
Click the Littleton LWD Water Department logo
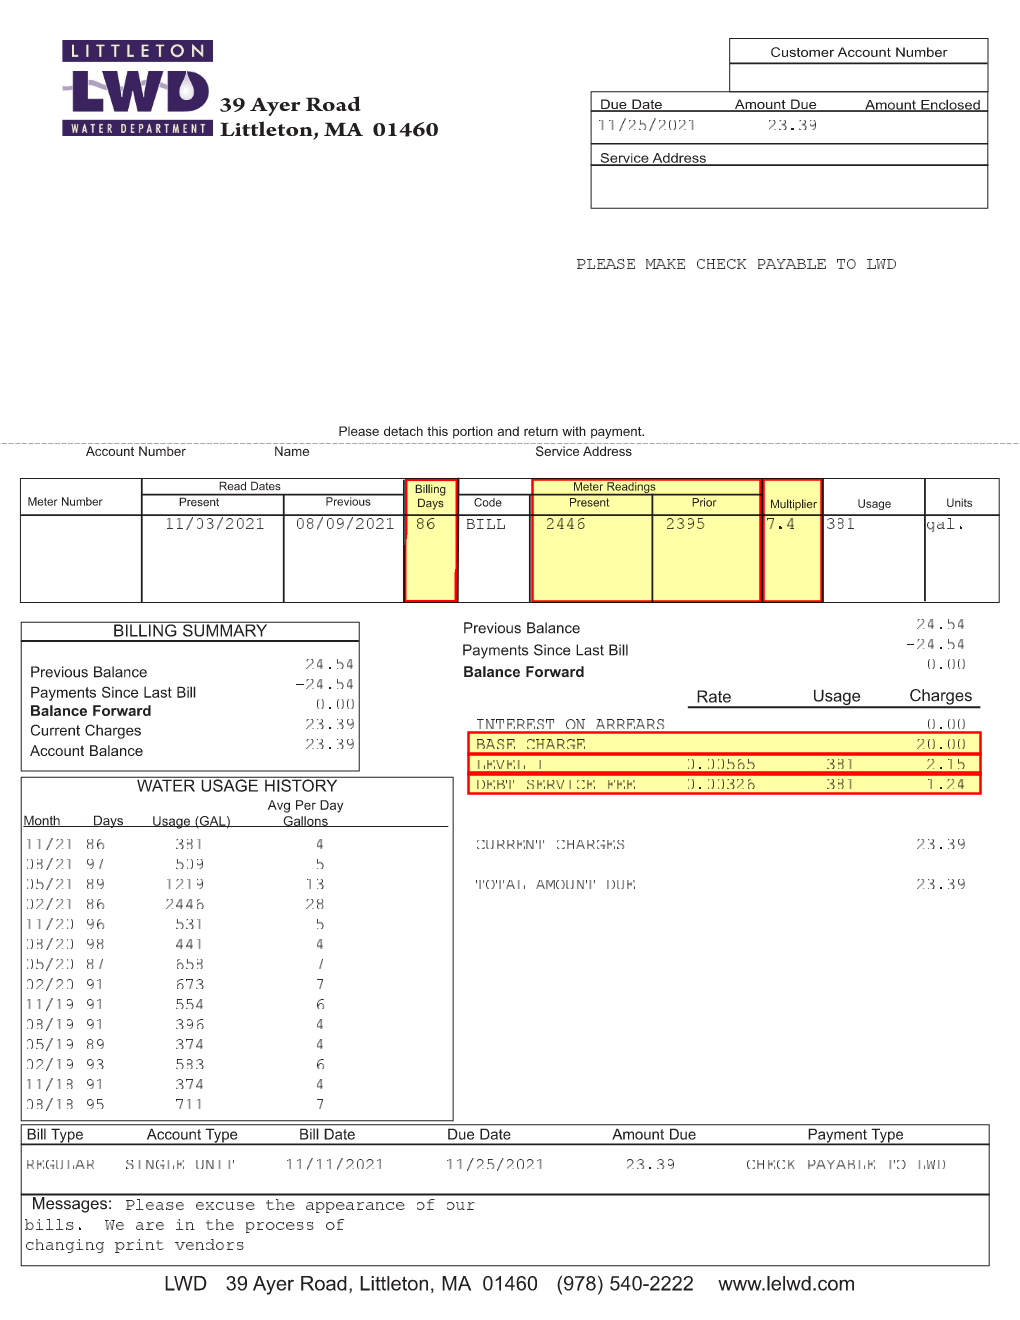coord(137,88)
